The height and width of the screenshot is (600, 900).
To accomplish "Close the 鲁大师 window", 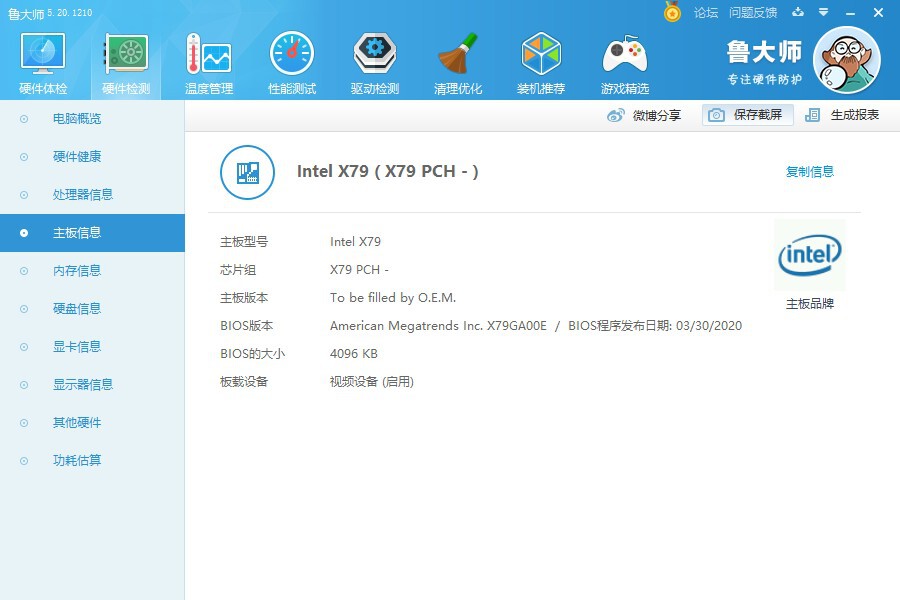I will point(878,13).
